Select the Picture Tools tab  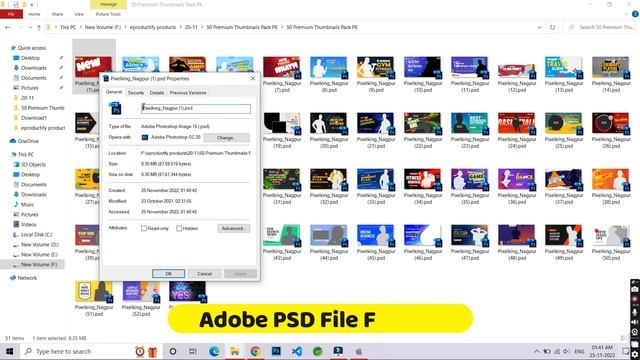[108, 14]
